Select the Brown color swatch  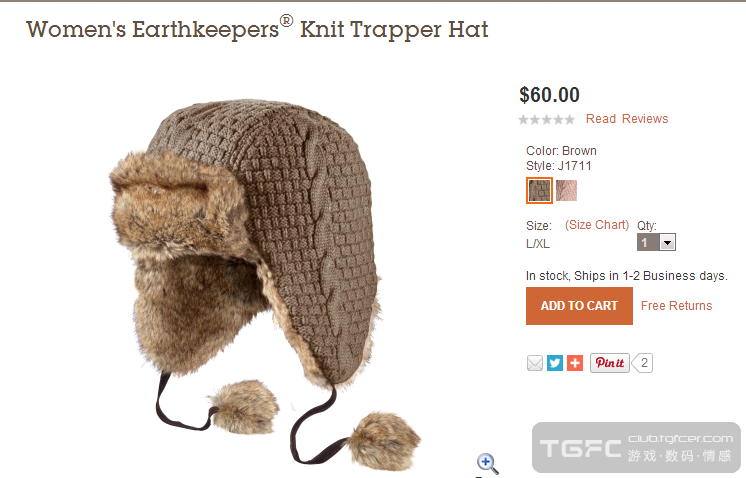(539, 191)
